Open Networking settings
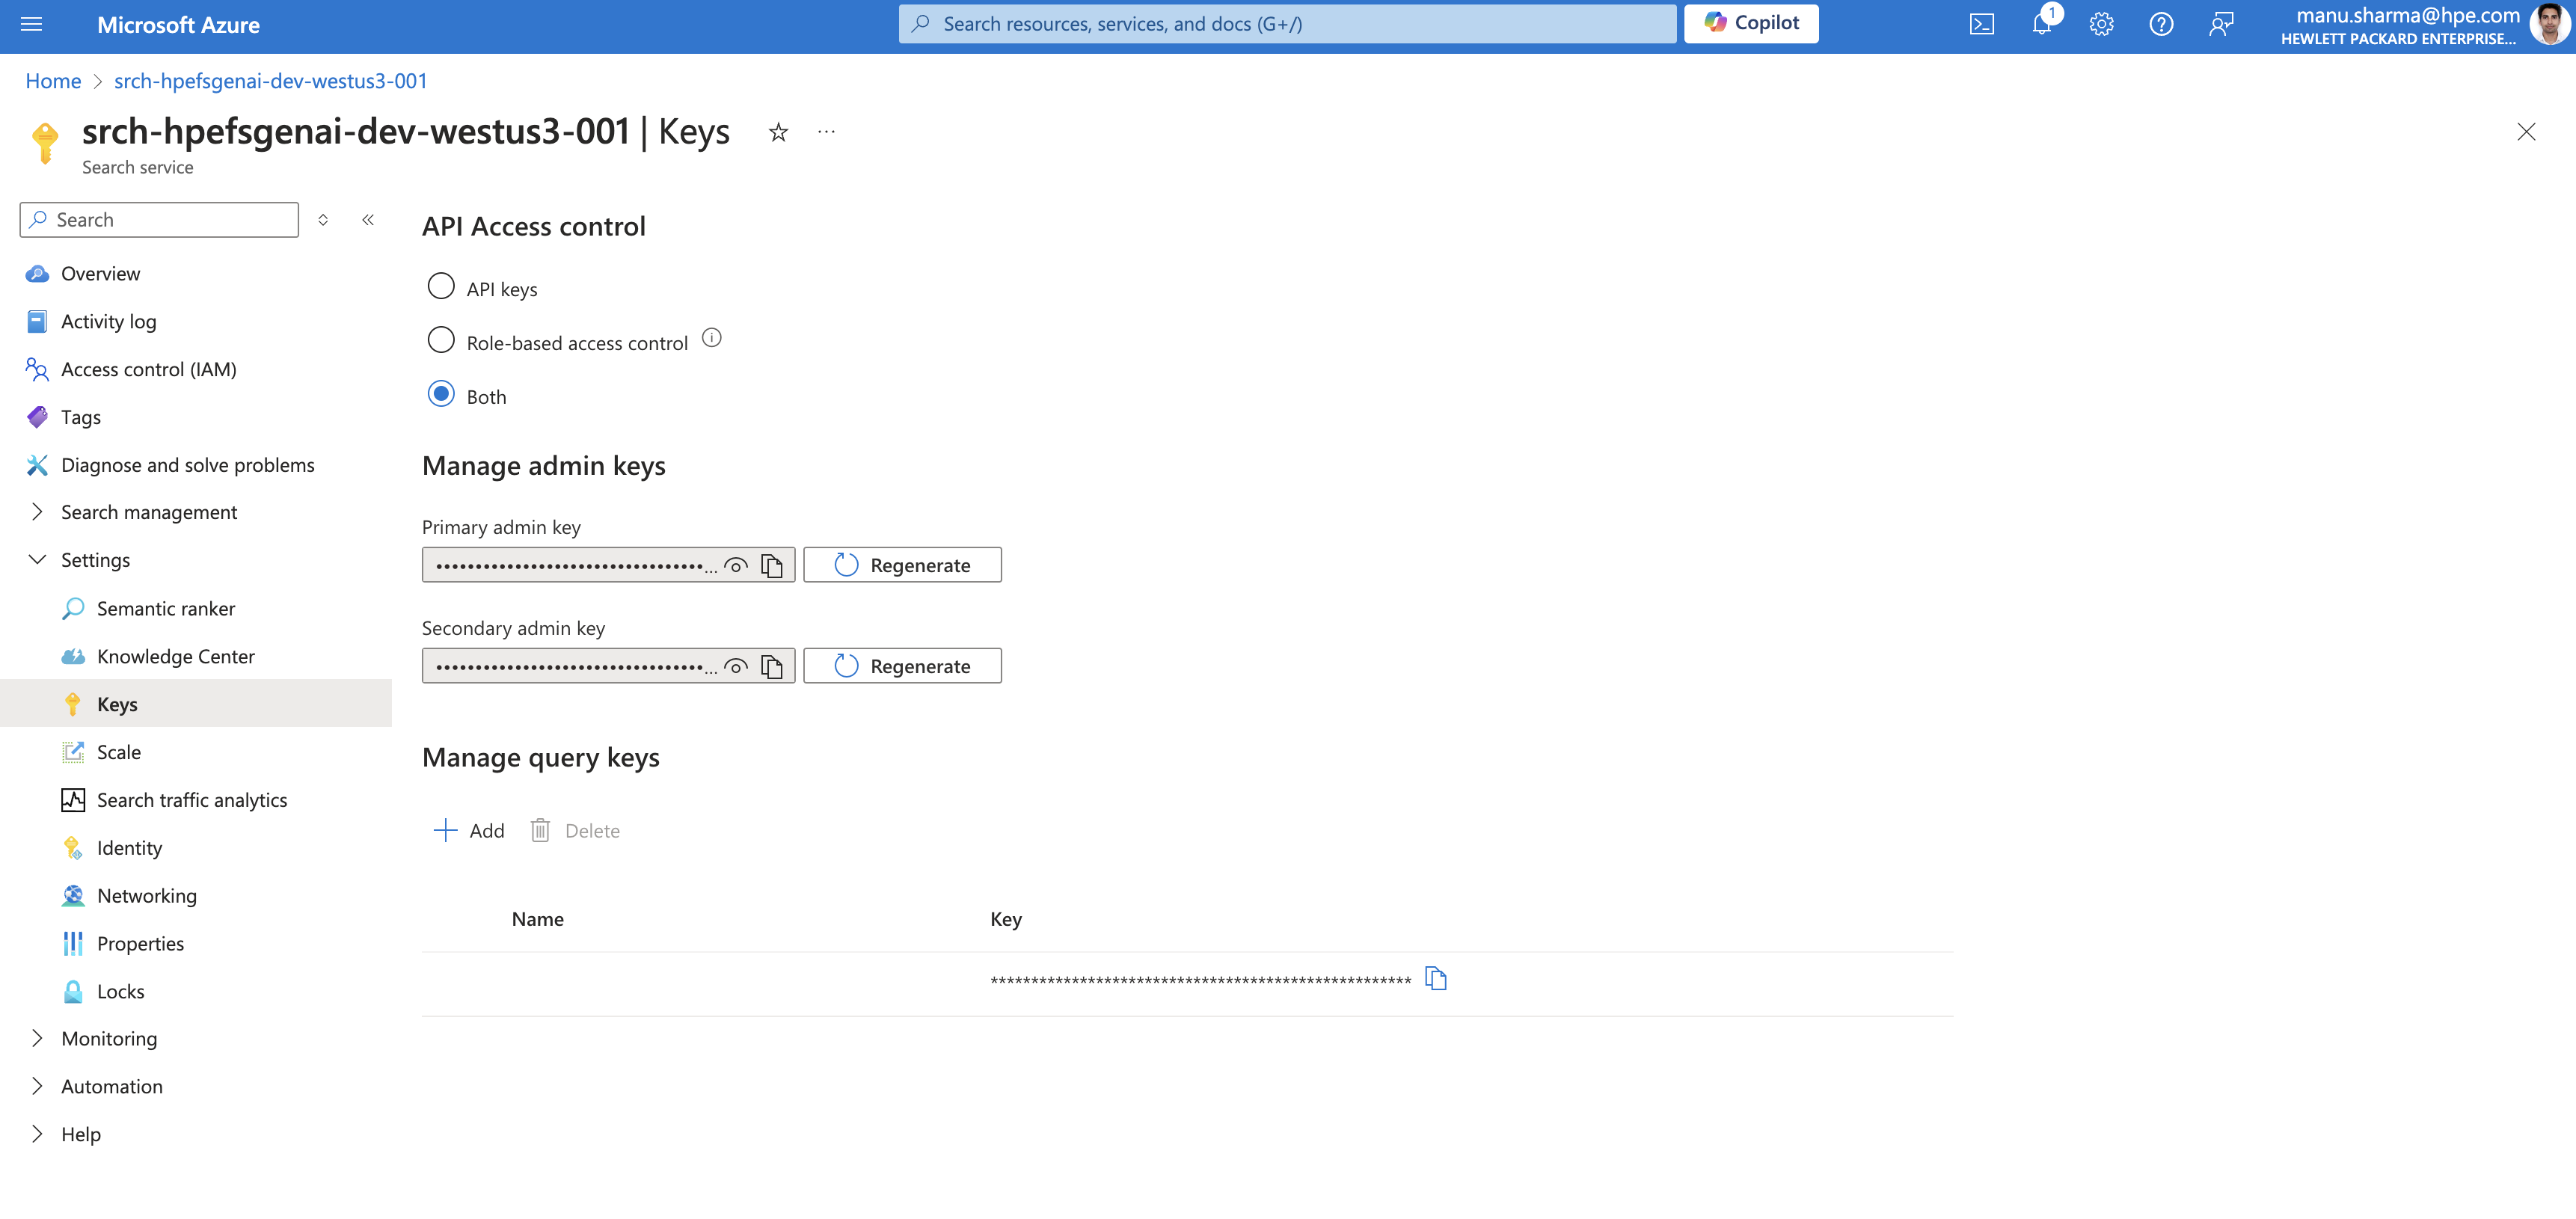The image size is (2576, 1219). [x=146, y=896]
